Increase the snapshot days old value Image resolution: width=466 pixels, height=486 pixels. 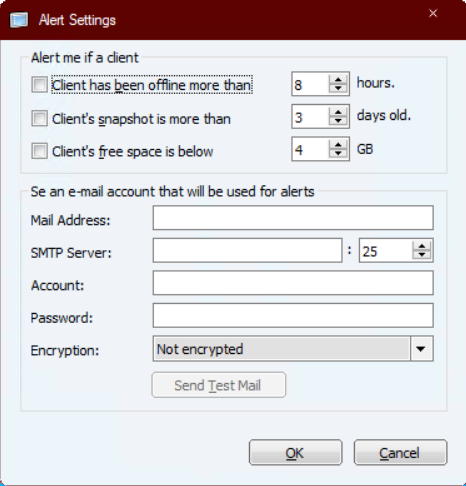(338, 112)
